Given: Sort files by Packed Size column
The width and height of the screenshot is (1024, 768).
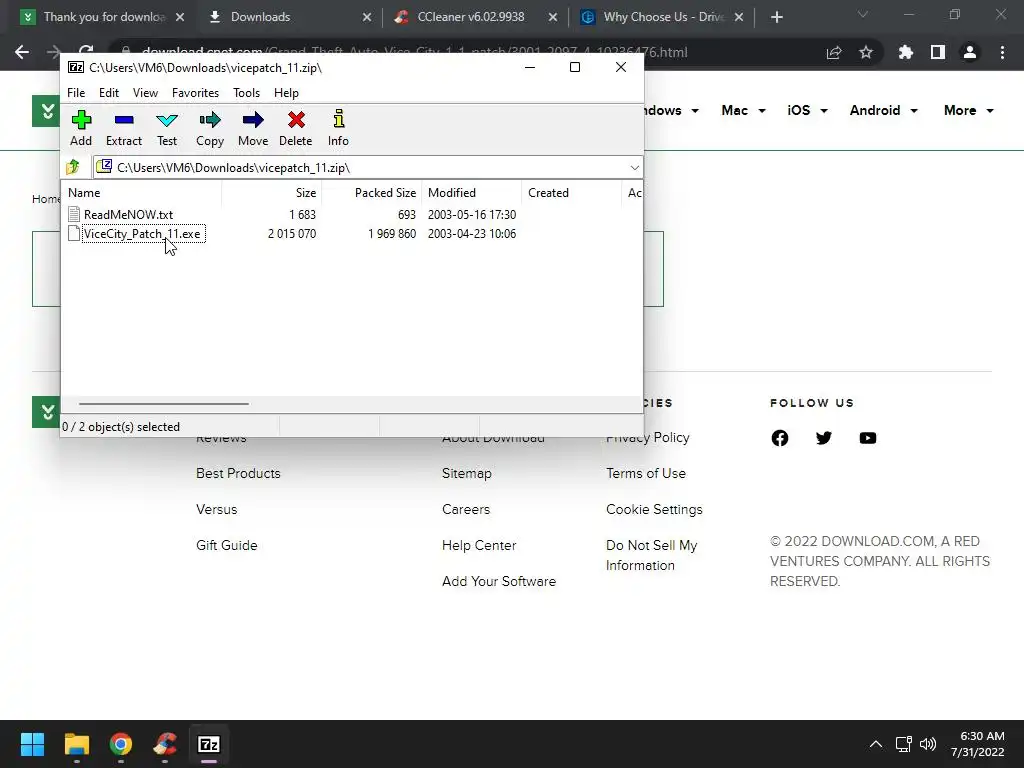Looking at the screenshot, I should [x=372, y=193].
